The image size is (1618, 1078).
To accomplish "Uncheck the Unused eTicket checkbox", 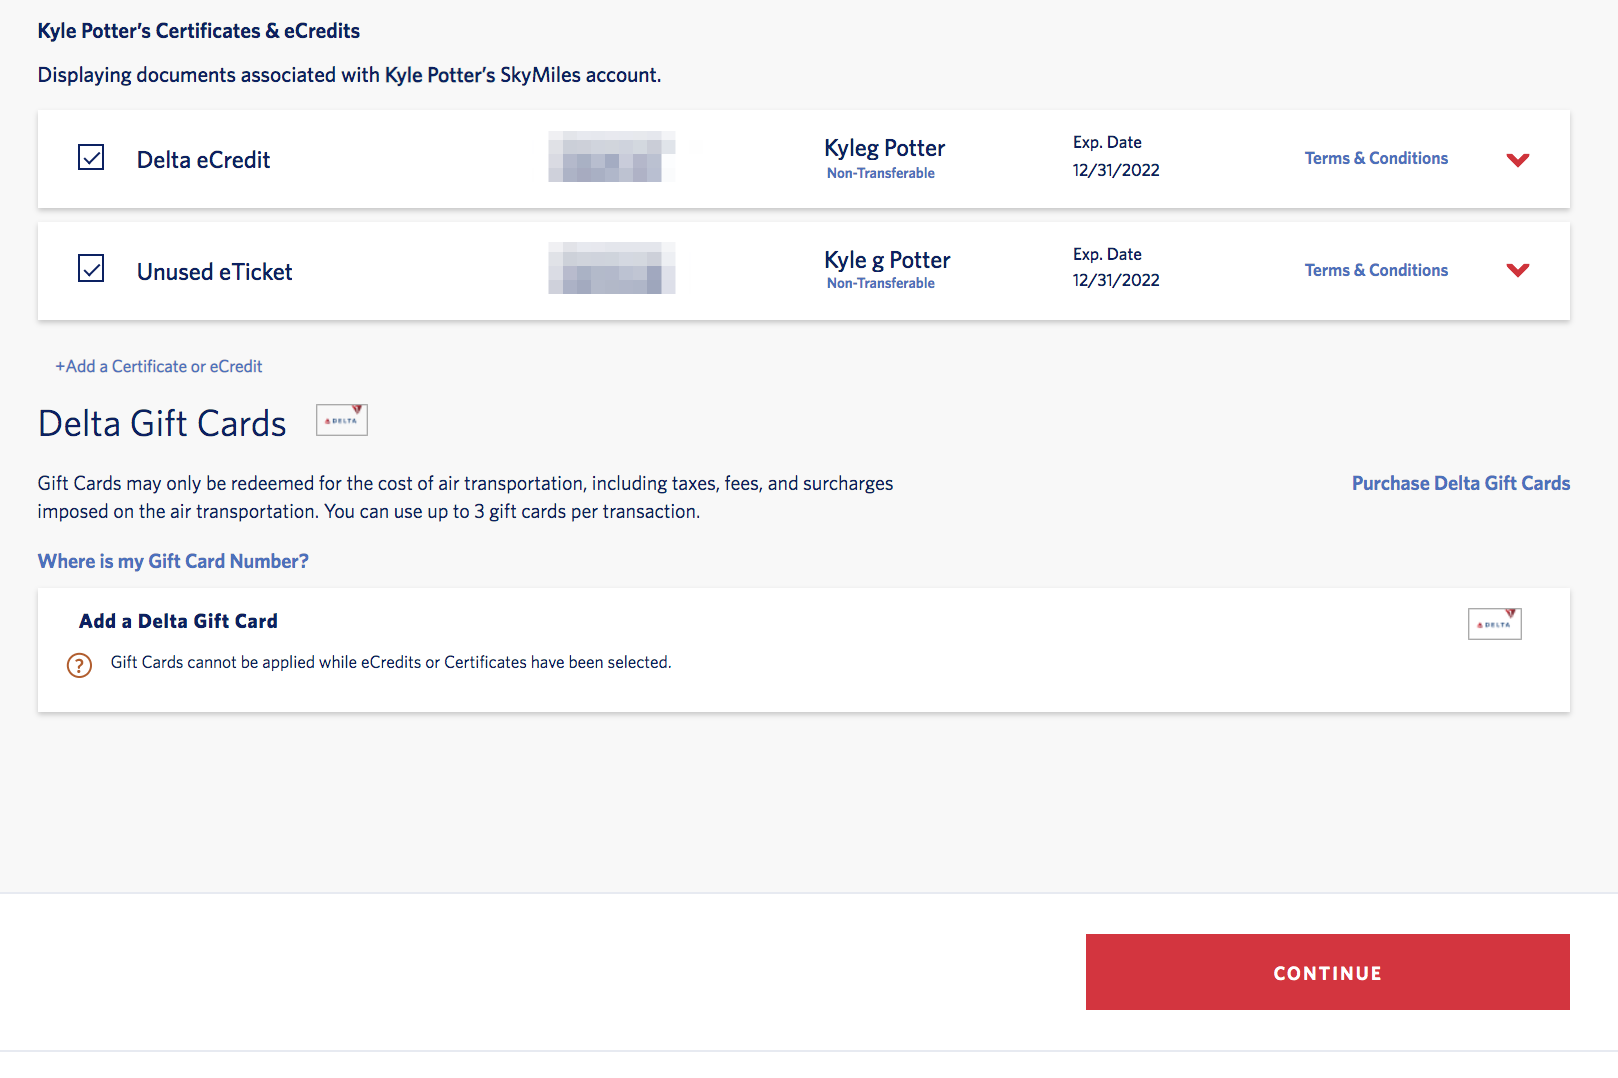I will [90, 268].
